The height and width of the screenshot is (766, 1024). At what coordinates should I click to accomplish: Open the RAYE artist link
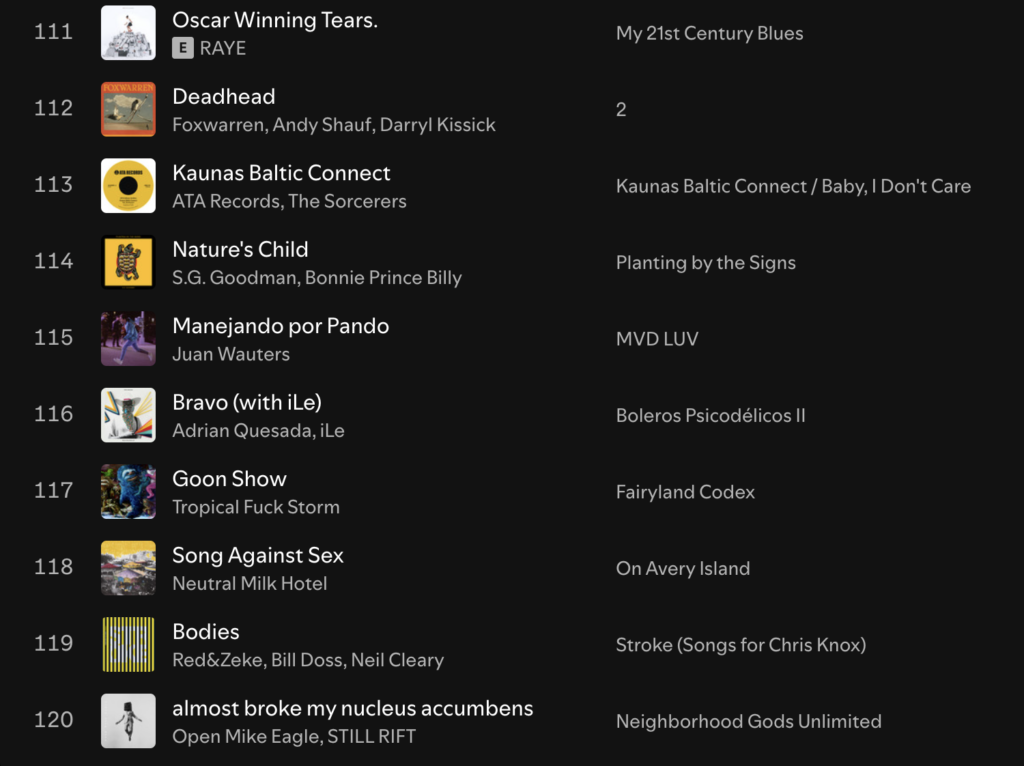tap(223, 48)
